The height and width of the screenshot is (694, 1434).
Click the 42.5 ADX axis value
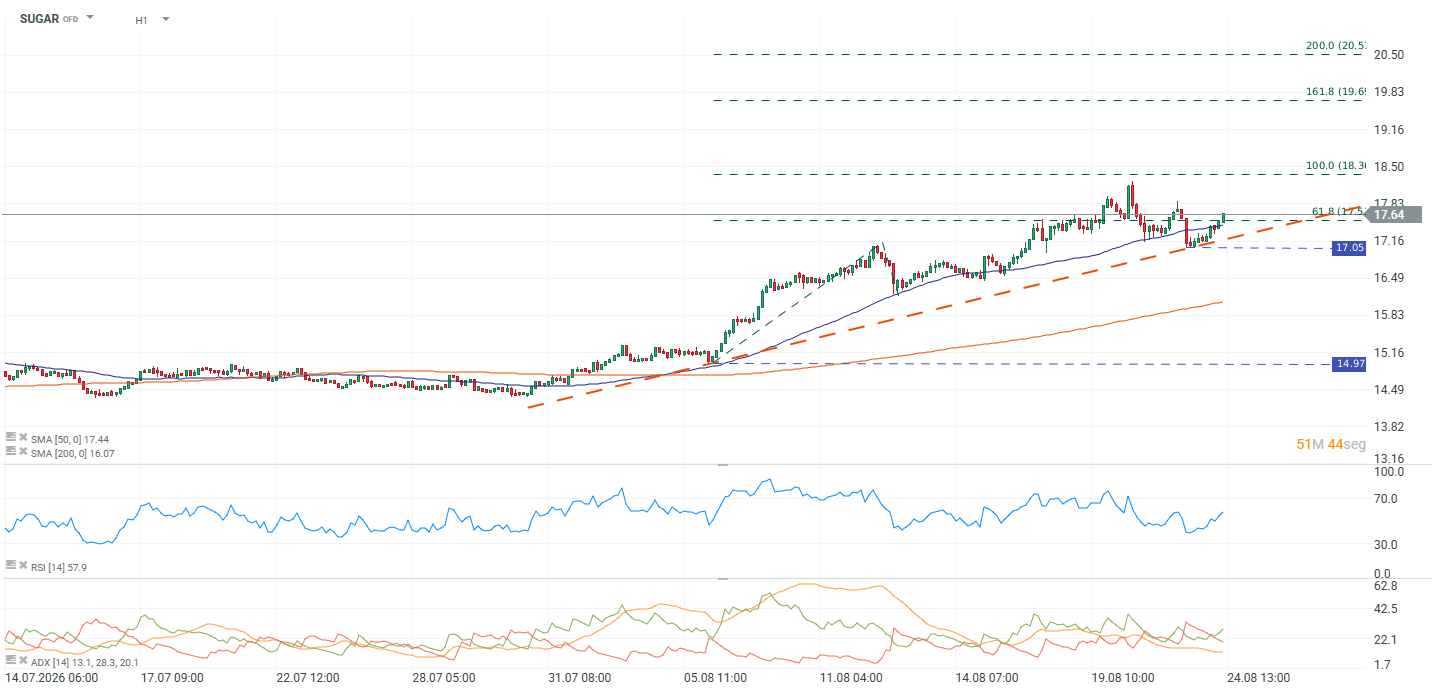coord(1386,609)
